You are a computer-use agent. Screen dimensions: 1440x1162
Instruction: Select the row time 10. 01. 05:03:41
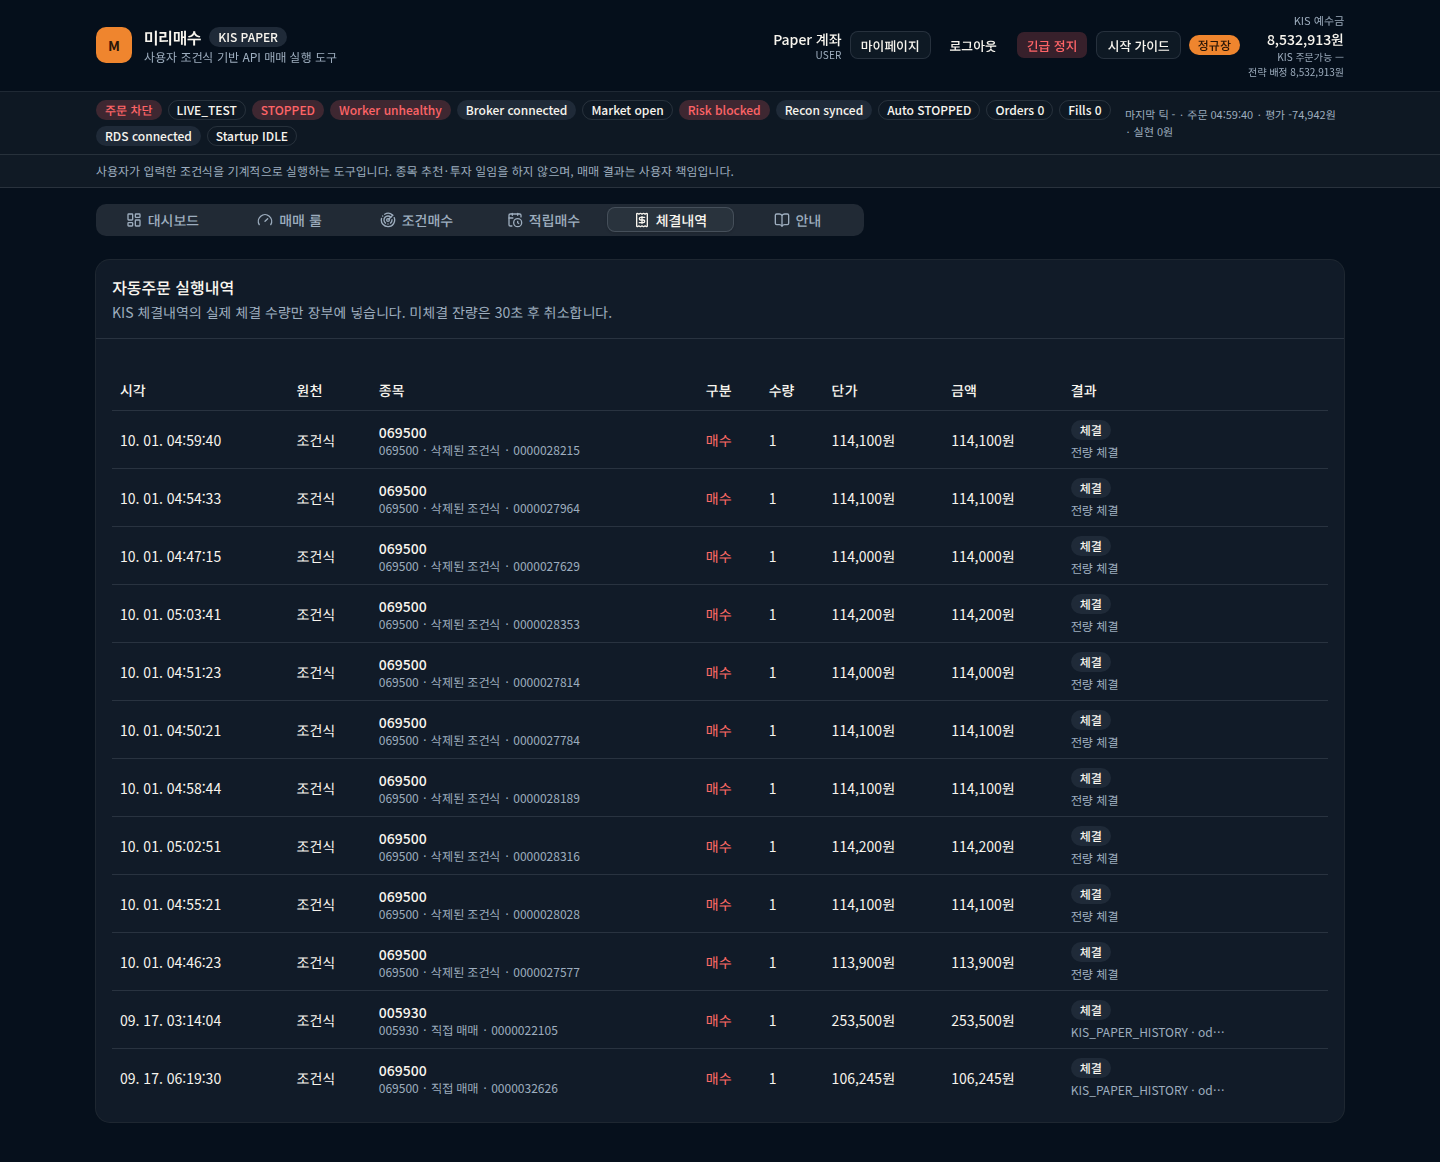pos(171,614)
